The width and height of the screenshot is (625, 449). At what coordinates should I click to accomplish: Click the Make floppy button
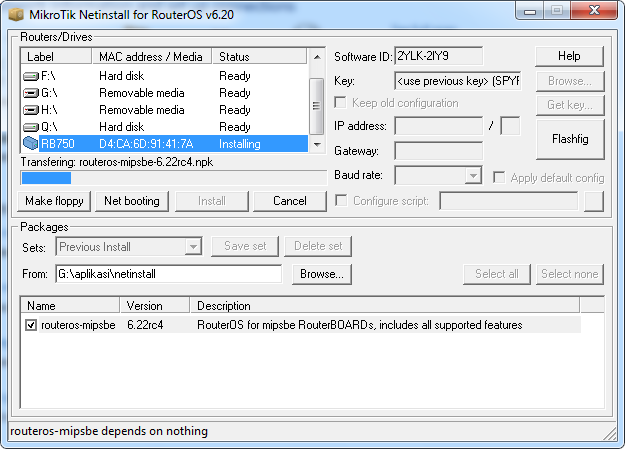(x=54, y=201)
